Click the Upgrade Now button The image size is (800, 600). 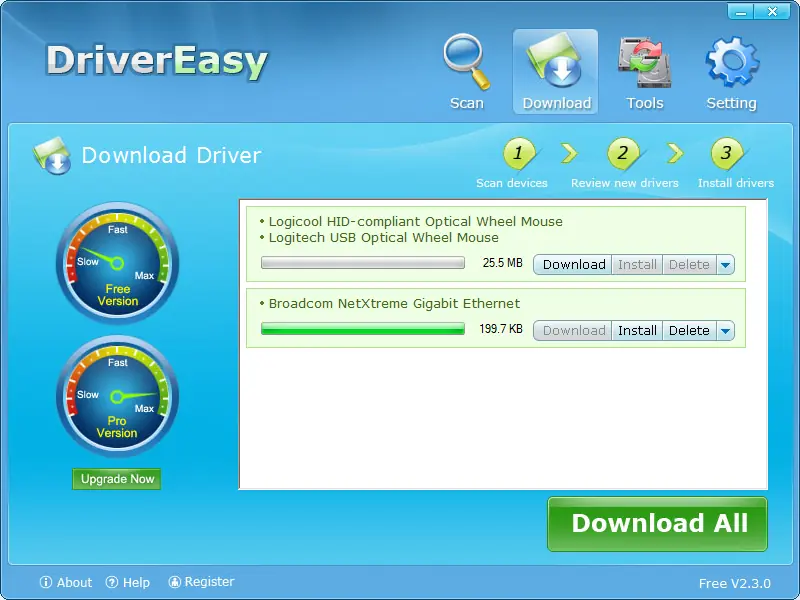coord(117,479)
